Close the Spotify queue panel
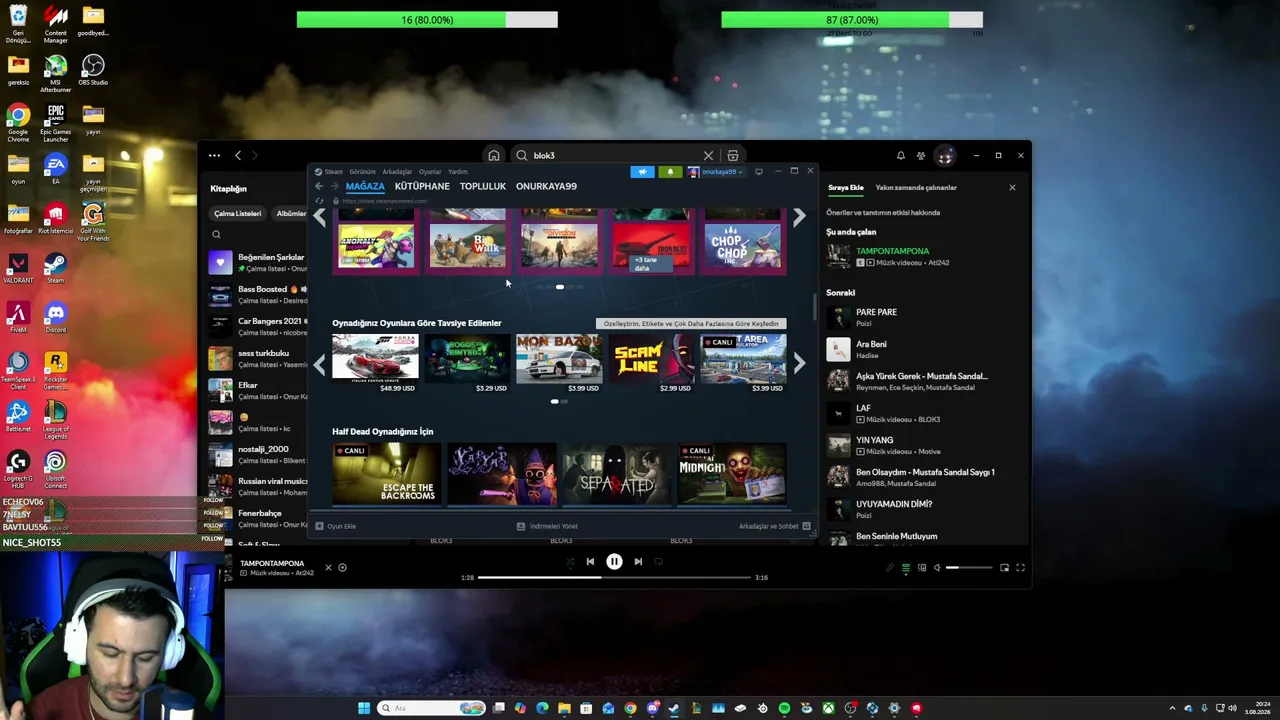The image size is (1280, 720). (1012, 188)
